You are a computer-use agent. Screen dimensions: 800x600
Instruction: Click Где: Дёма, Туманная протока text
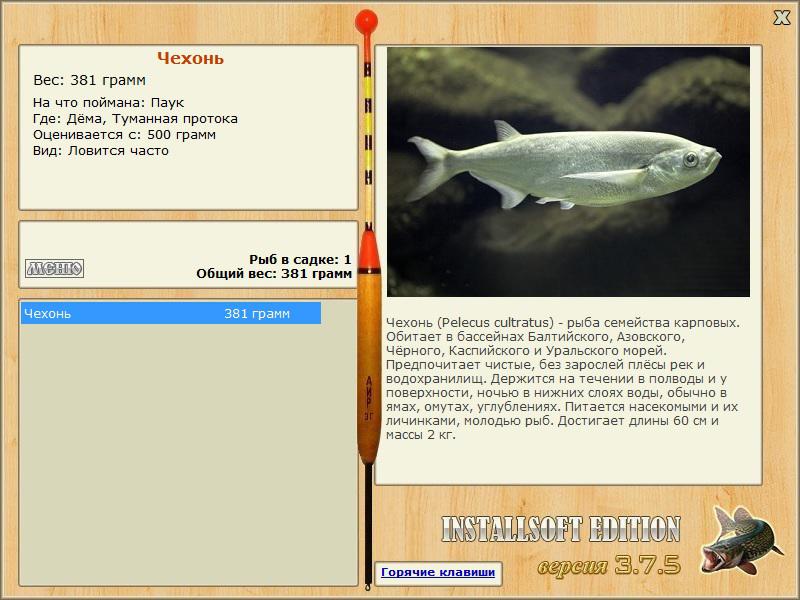click(x=135, y=119)
